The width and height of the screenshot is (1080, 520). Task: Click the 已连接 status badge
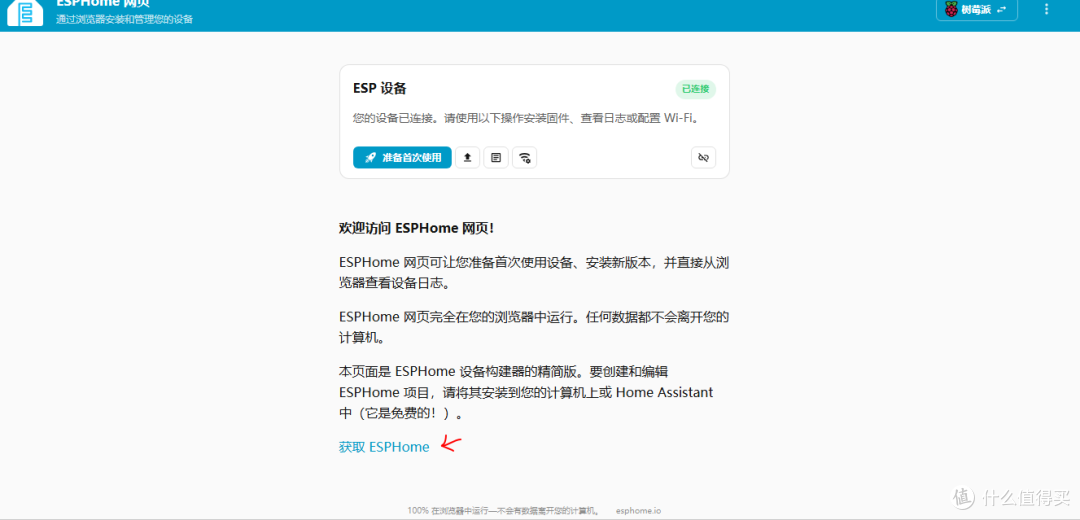click(696, 89)
